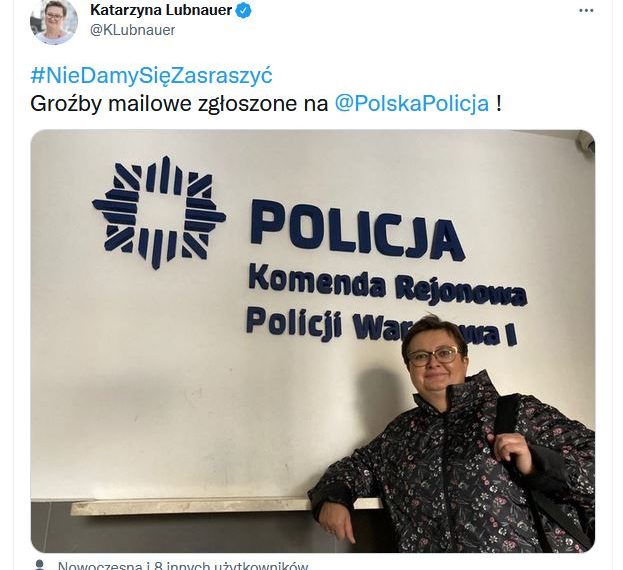Open the tweet's three-dot more menu
The width and height of the screenshot is (623, 570).
(586, 11)
